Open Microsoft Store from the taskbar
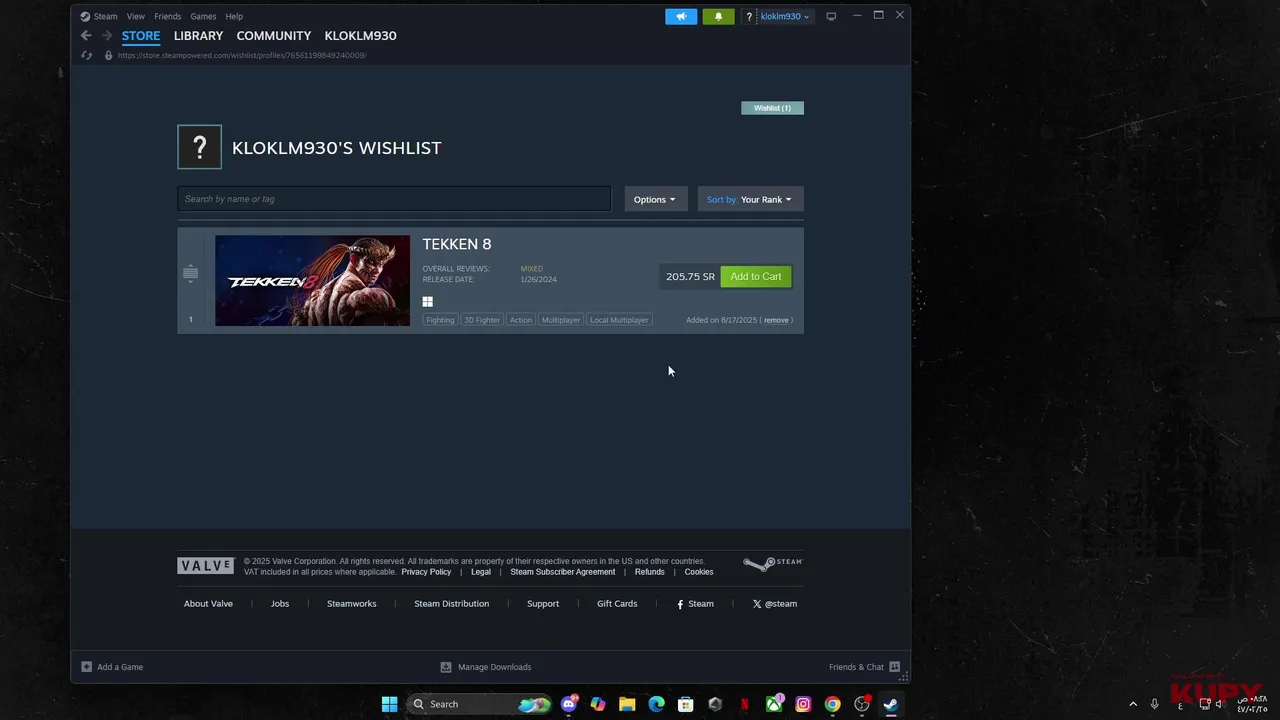Screen dimensions: 1280x720 coord(686,704)
